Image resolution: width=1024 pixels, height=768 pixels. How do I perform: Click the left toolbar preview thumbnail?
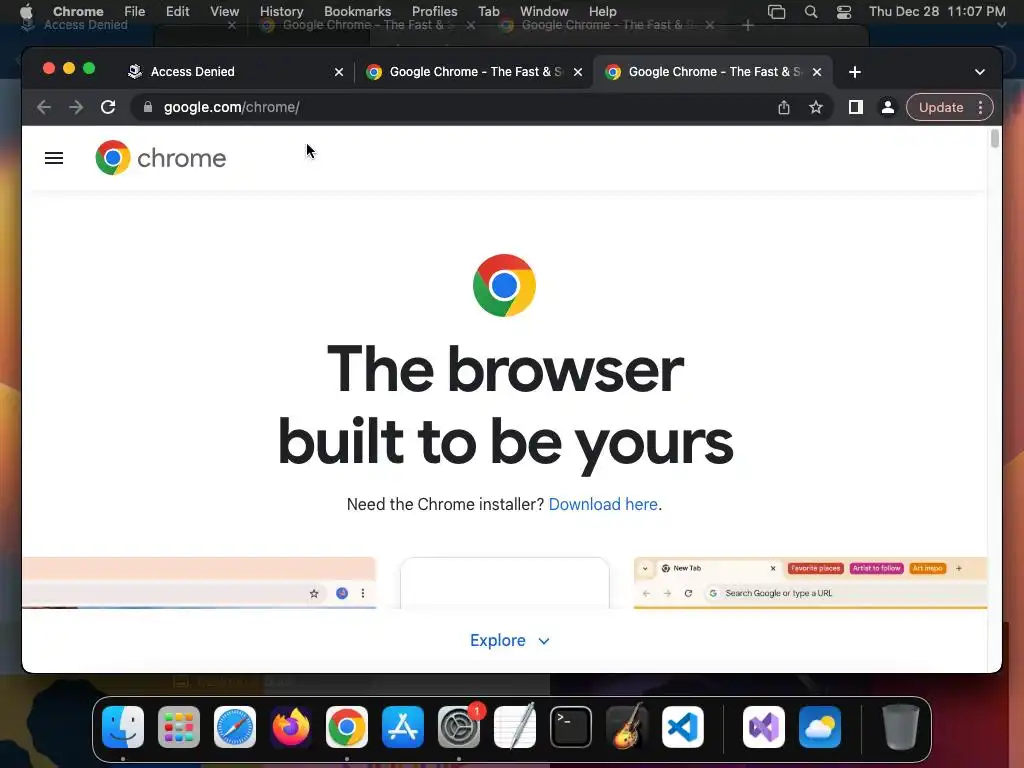click(199, 583)
